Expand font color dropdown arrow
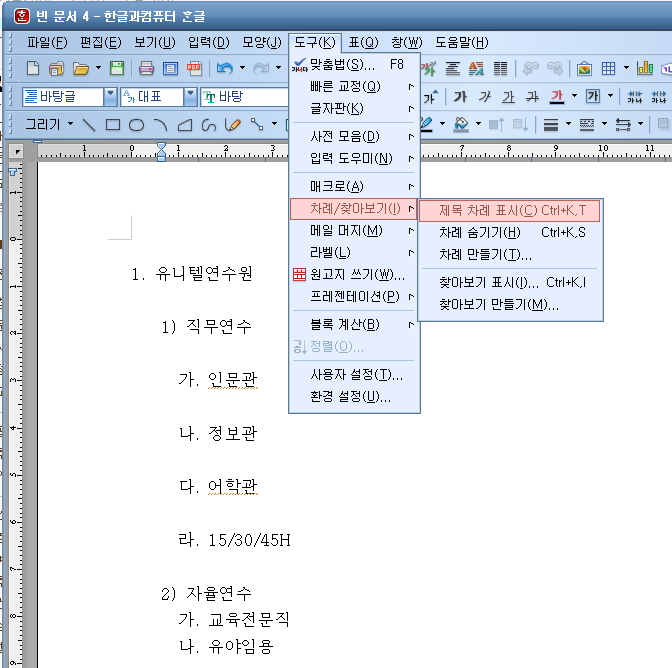This screenshot has height=668, width=672. tap(574, 97)
